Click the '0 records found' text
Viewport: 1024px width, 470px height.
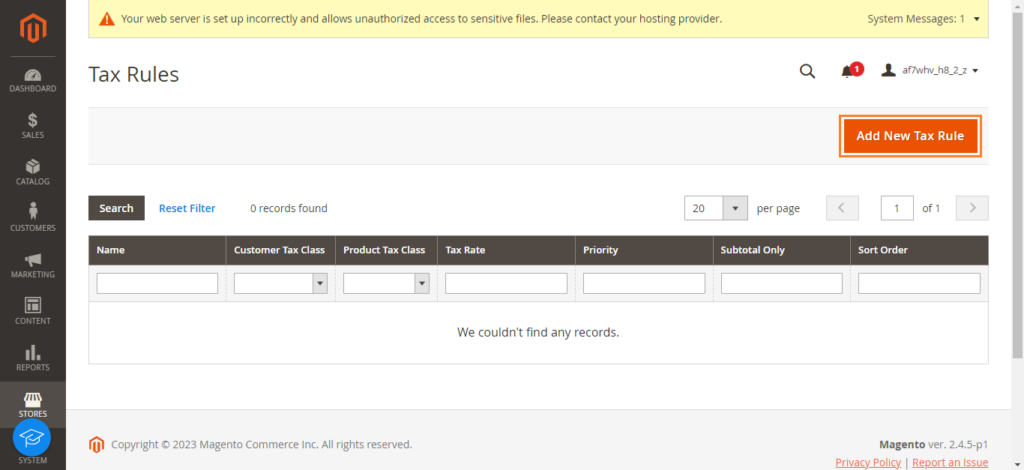click(289, 208)
